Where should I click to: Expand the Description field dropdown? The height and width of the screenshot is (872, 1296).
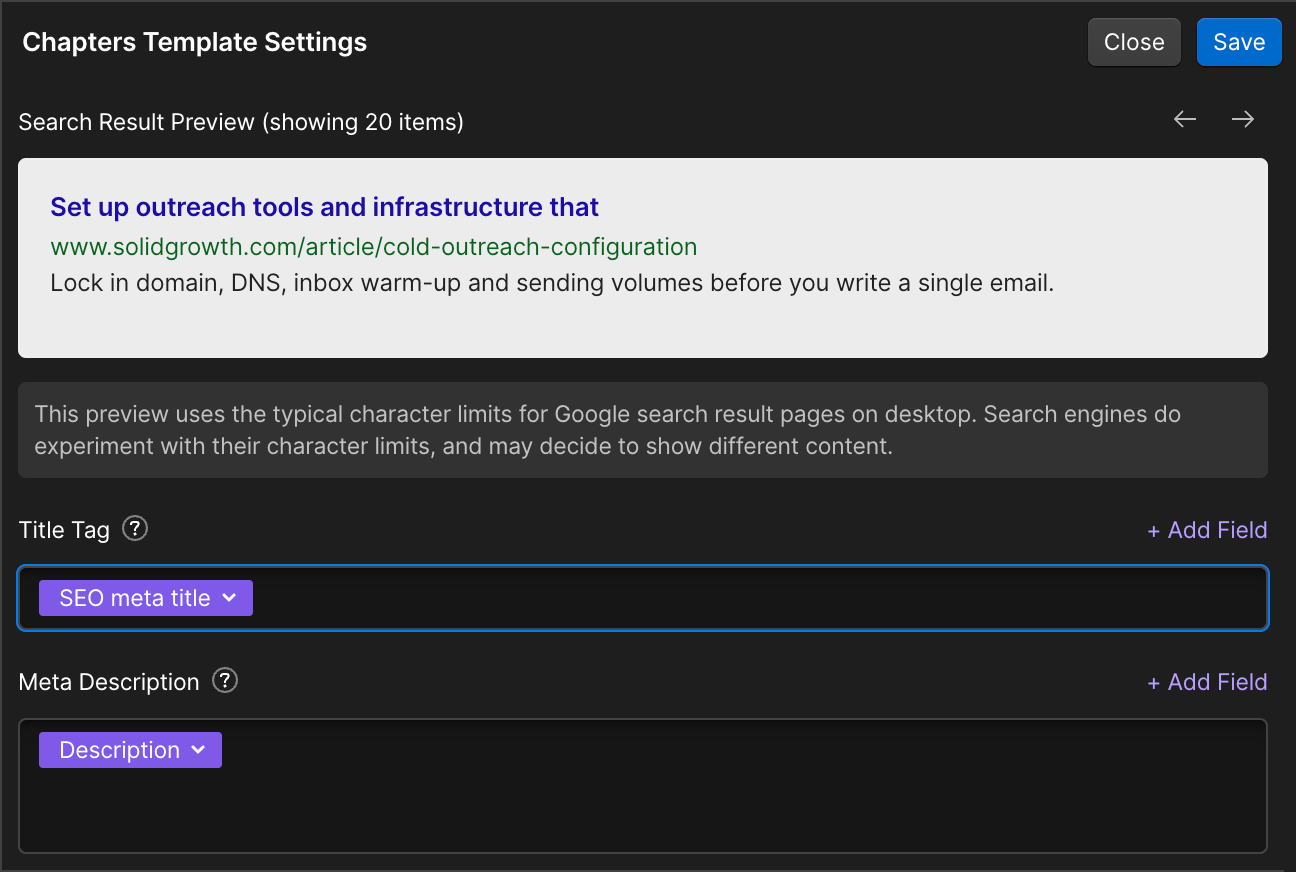[198, 750]
